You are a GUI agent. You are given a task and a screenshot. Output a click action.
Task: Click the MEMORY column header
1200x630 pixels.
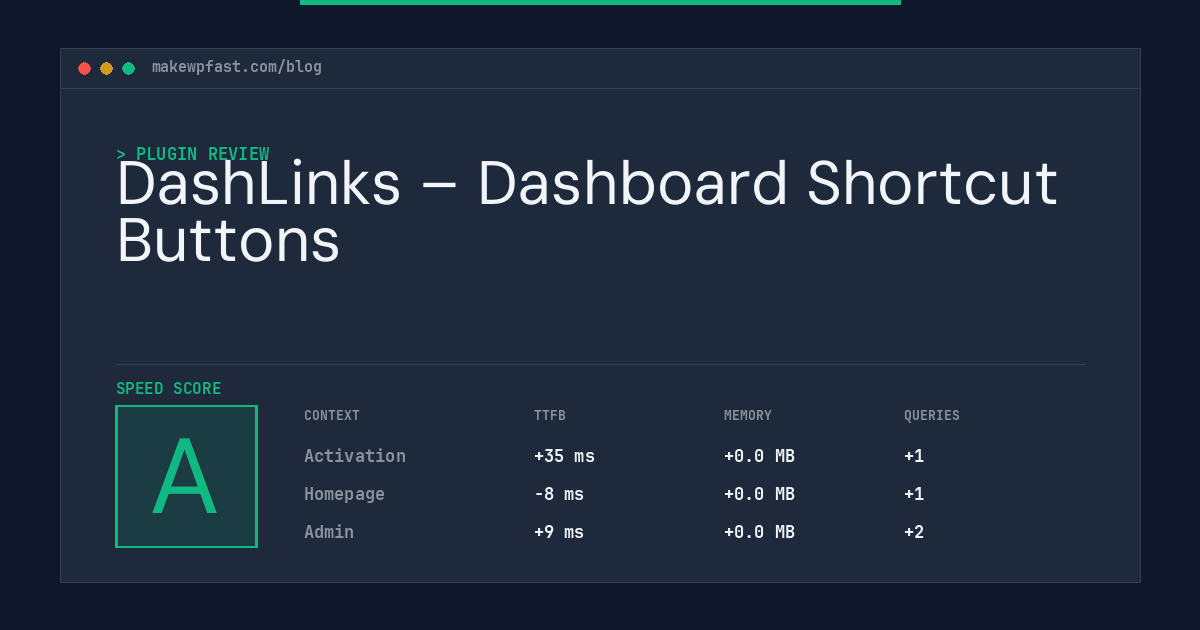pyautogui.click(x=748, y=416)
